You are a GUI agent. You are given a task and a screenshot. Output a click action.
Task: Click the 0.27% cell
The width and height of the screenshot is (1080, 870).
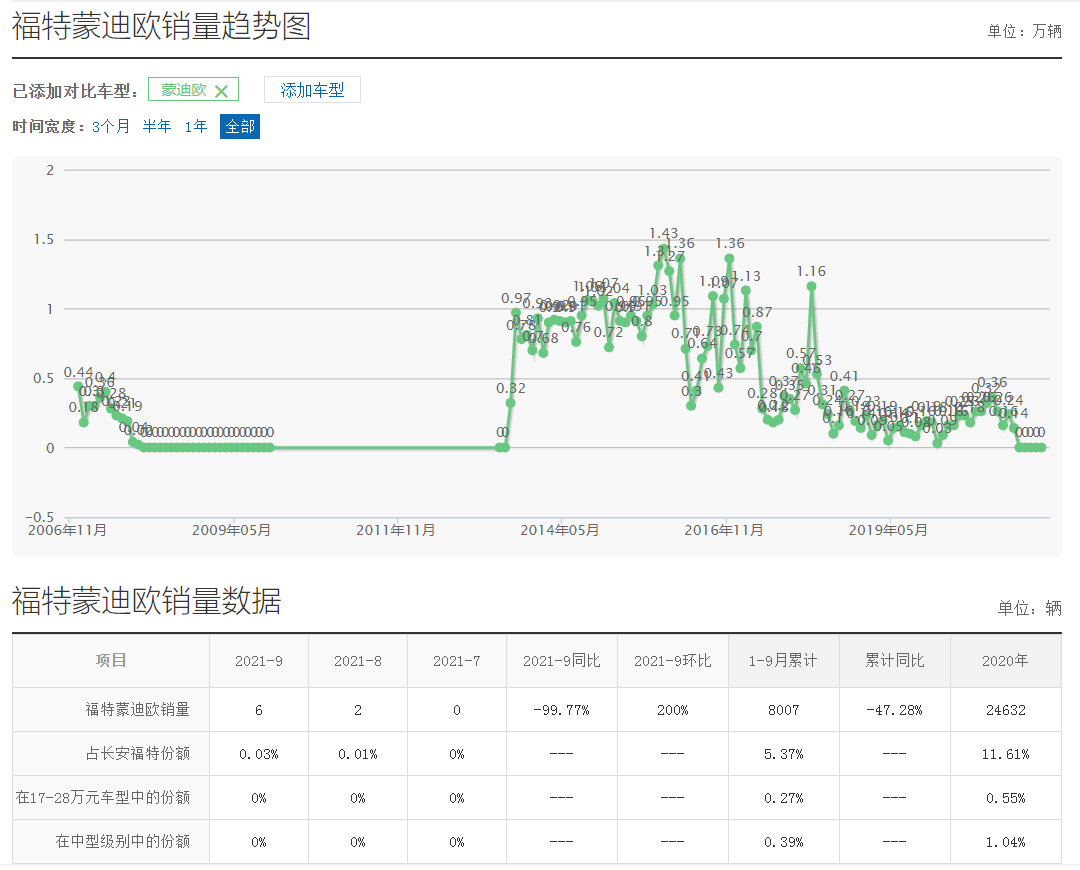pos(784,798)
